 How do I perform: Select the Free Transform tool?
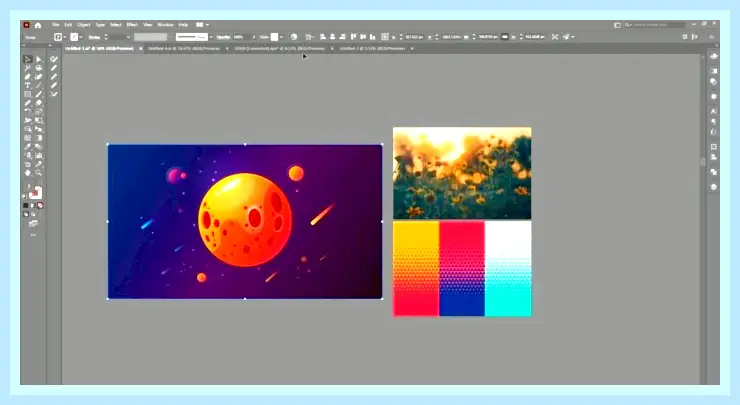(39, 120)
